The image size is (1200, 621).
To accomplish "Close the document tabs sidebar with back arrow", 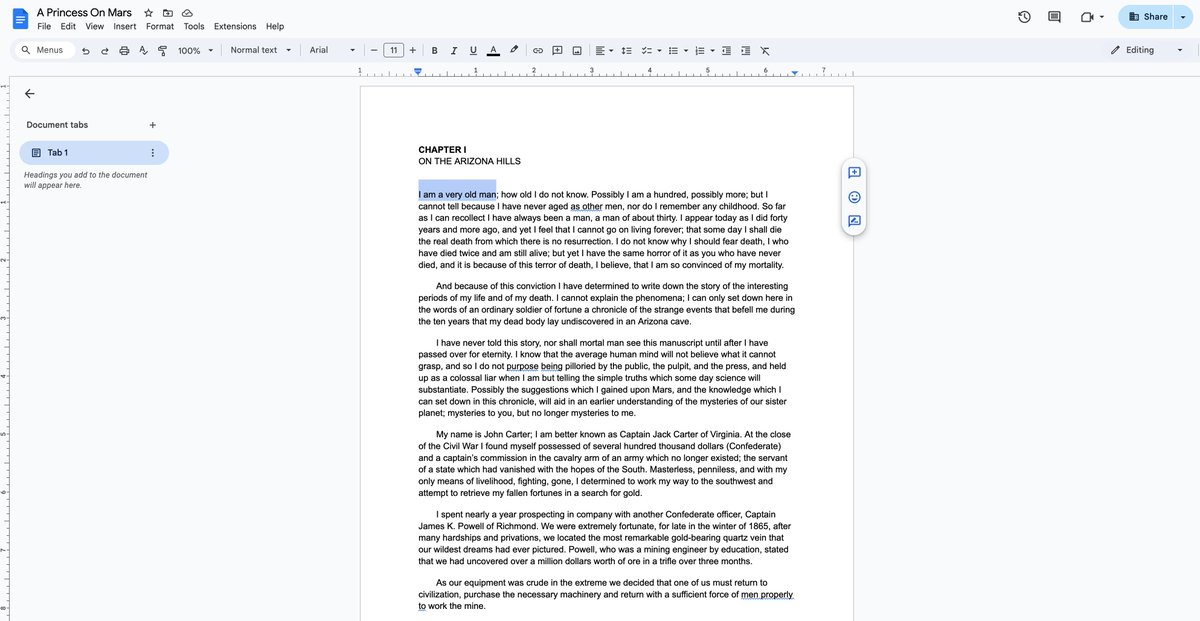I will point(29,93).
